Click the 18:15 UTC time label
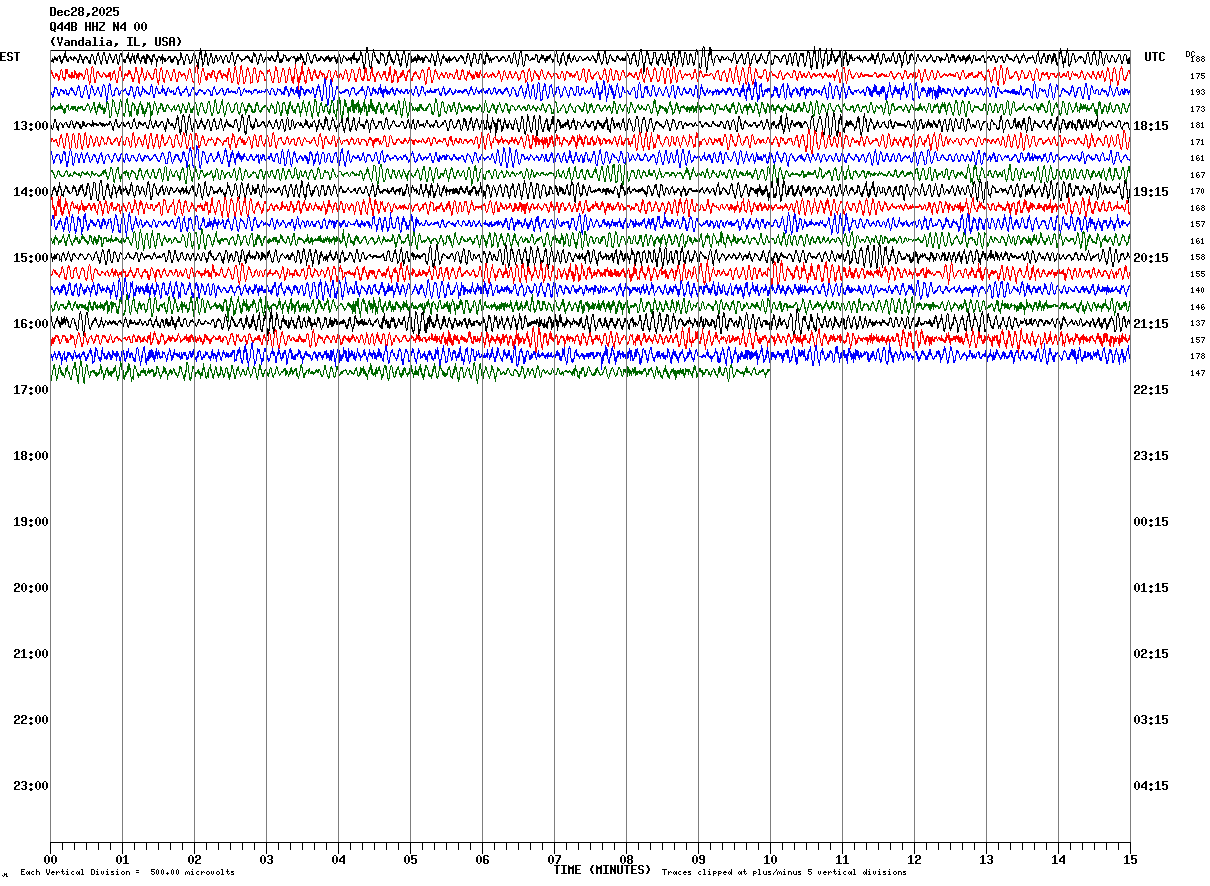Image resolution: width=1210 pixels, height=886 pixels. [1150, 126]
